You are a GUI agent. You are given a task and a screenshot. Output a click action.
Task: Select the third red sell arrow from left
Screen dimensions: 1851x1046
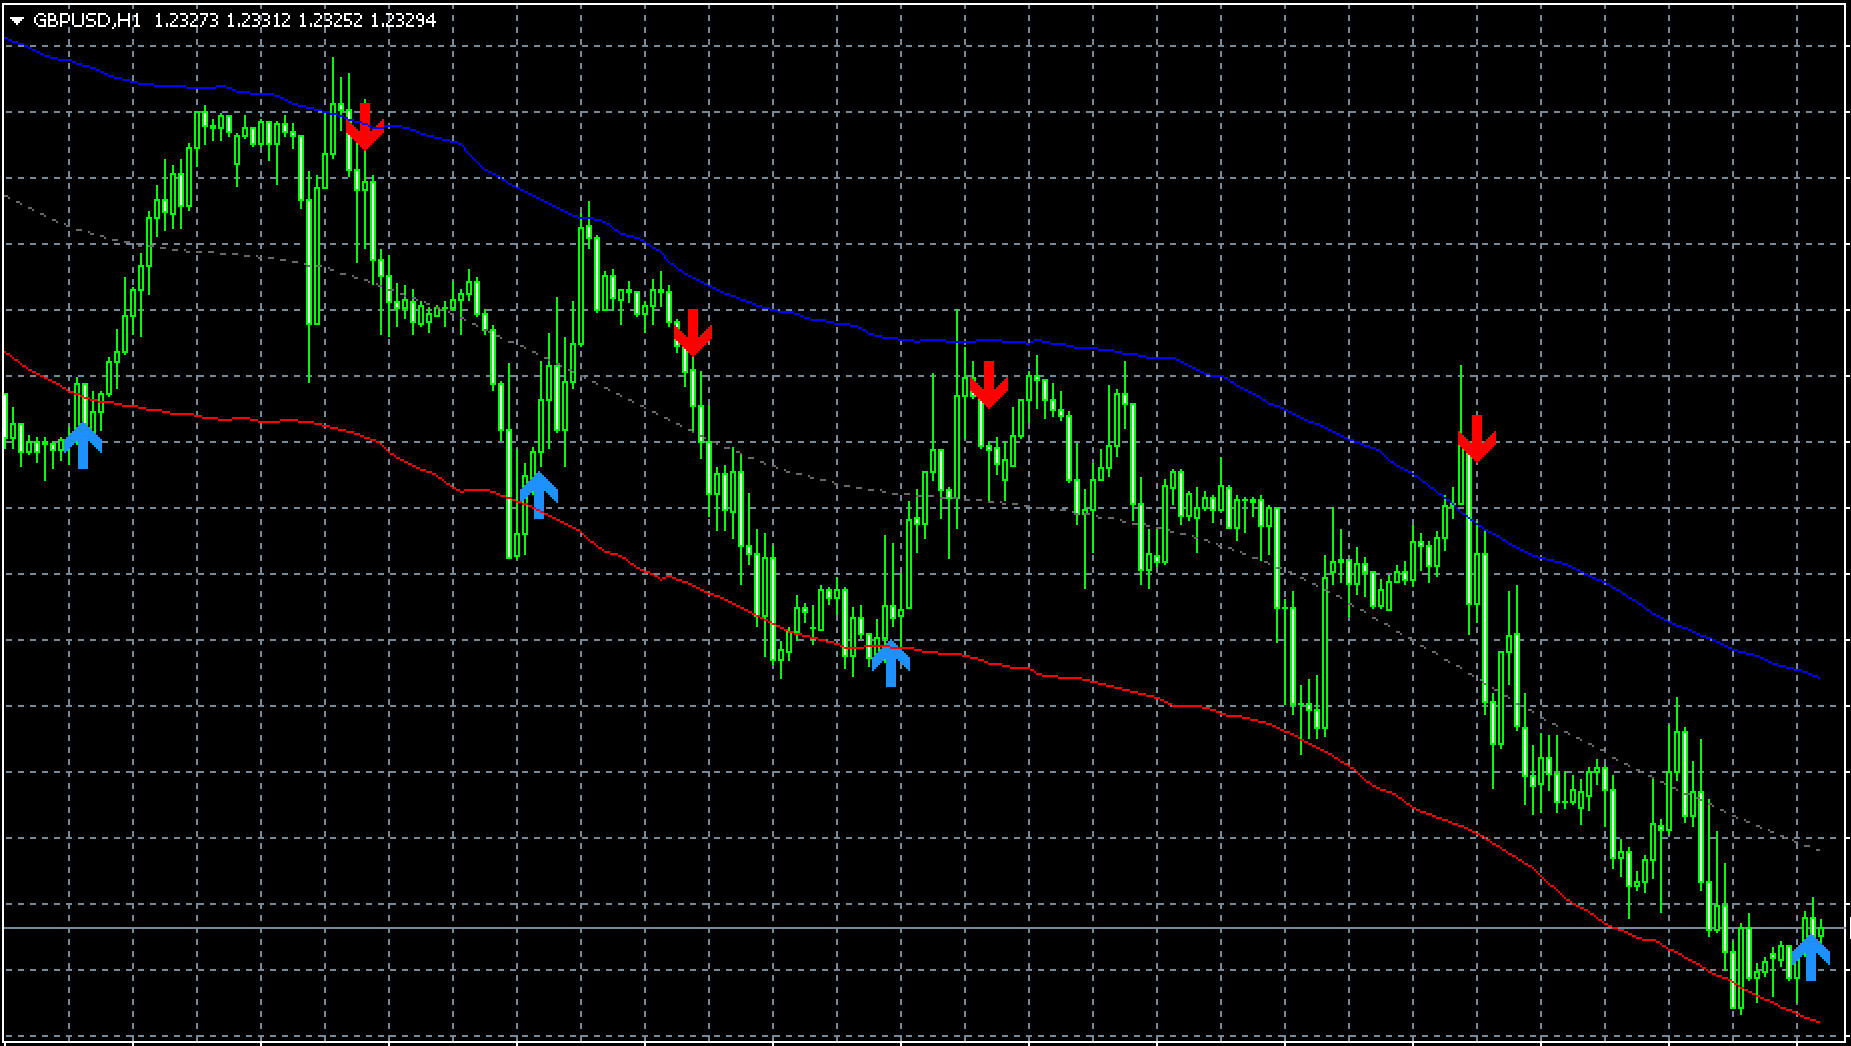tap(989, 385)
